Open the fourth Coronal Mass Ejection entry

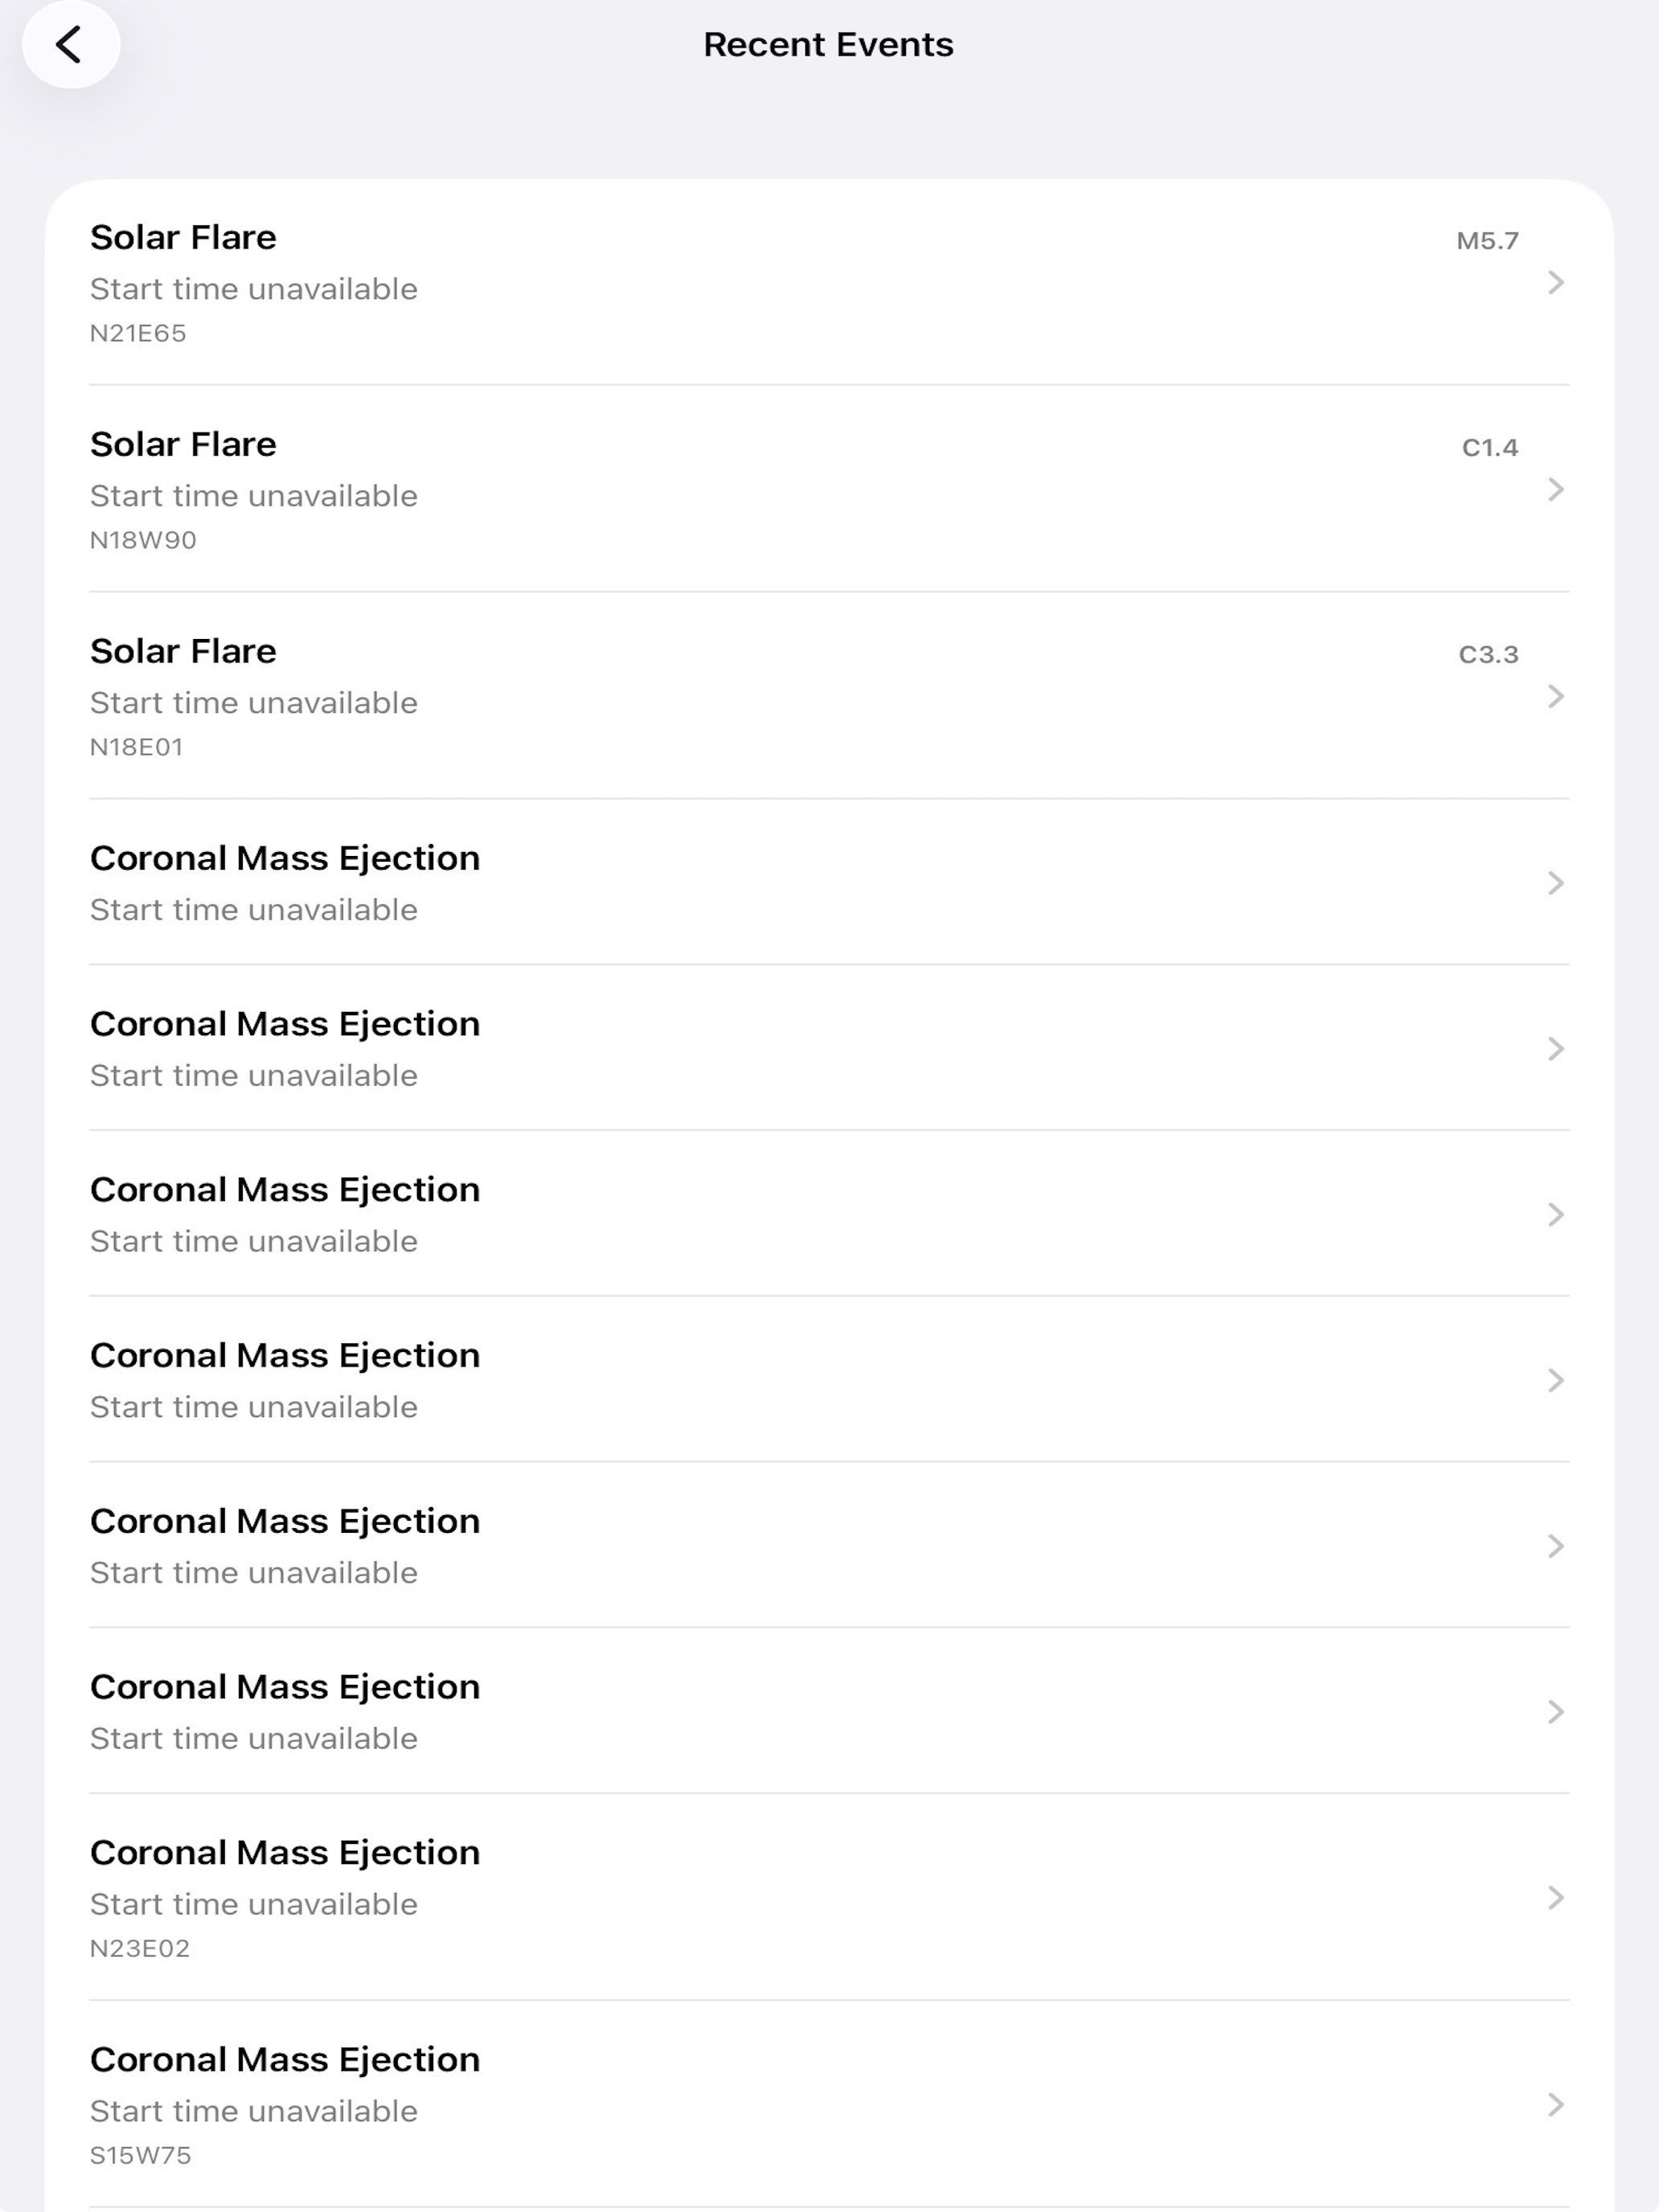829,1380
